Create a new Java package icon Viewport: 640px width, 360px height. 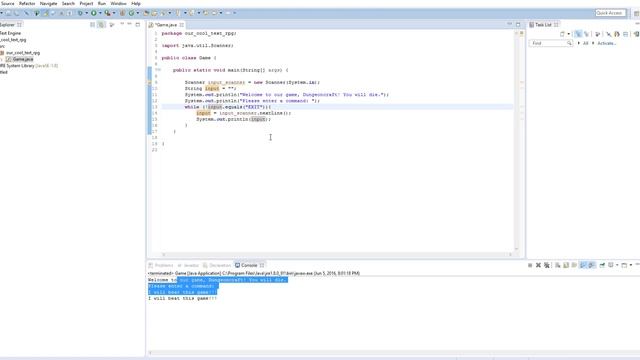pos(122,13)
